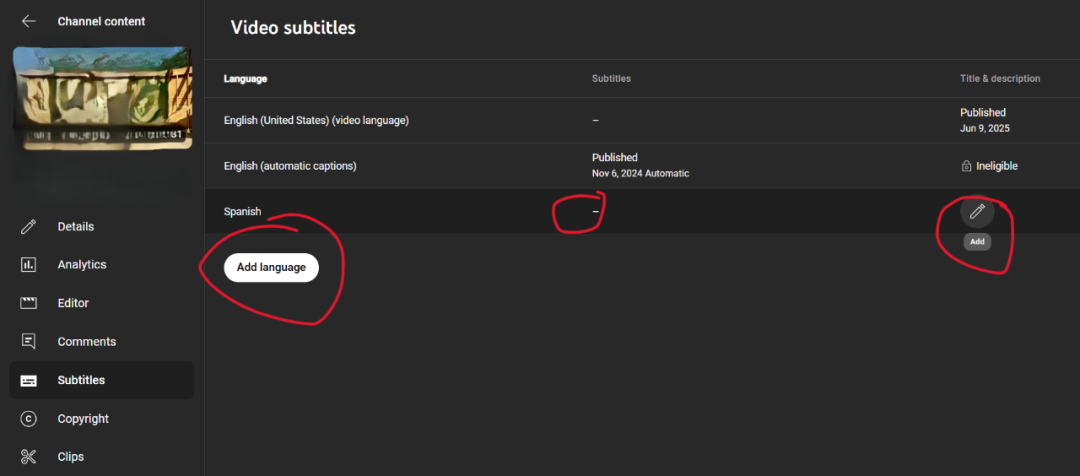Click the Language column header

[245, 78]
